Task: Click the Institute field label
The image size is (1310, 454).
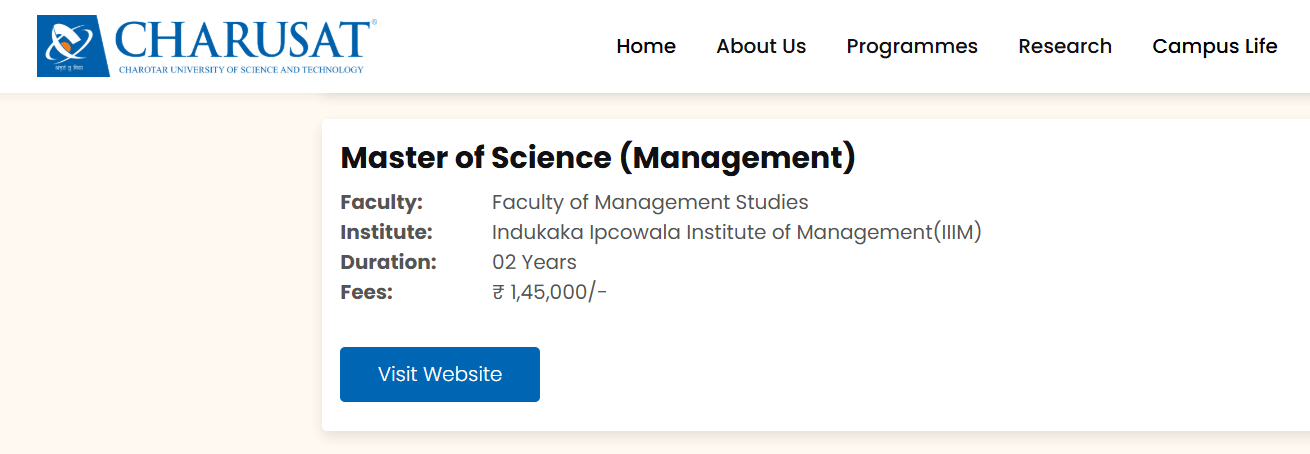Action: coord(386,232)
